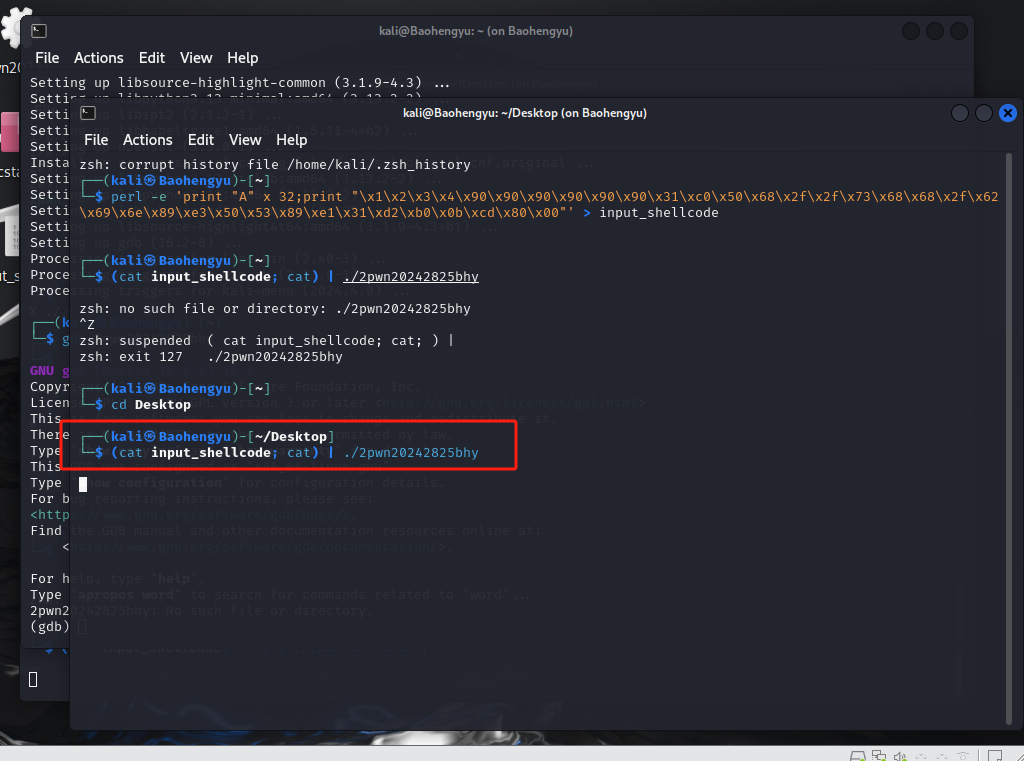Viewport: 1024px width, 761px height.
Task: Click ./2pwn20242825bhy in the ~/Desktop prompt command
Action: point(411,453)
